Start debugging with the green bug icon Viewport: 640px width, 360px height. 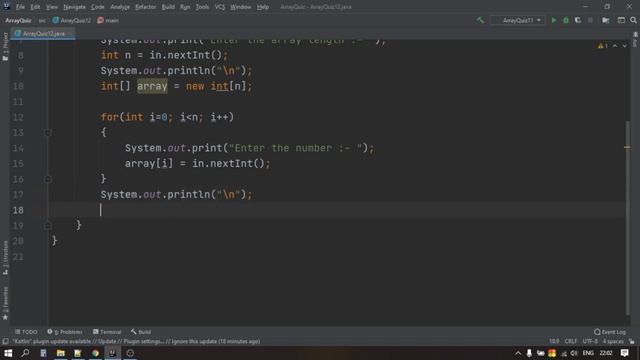pos(566,20)
